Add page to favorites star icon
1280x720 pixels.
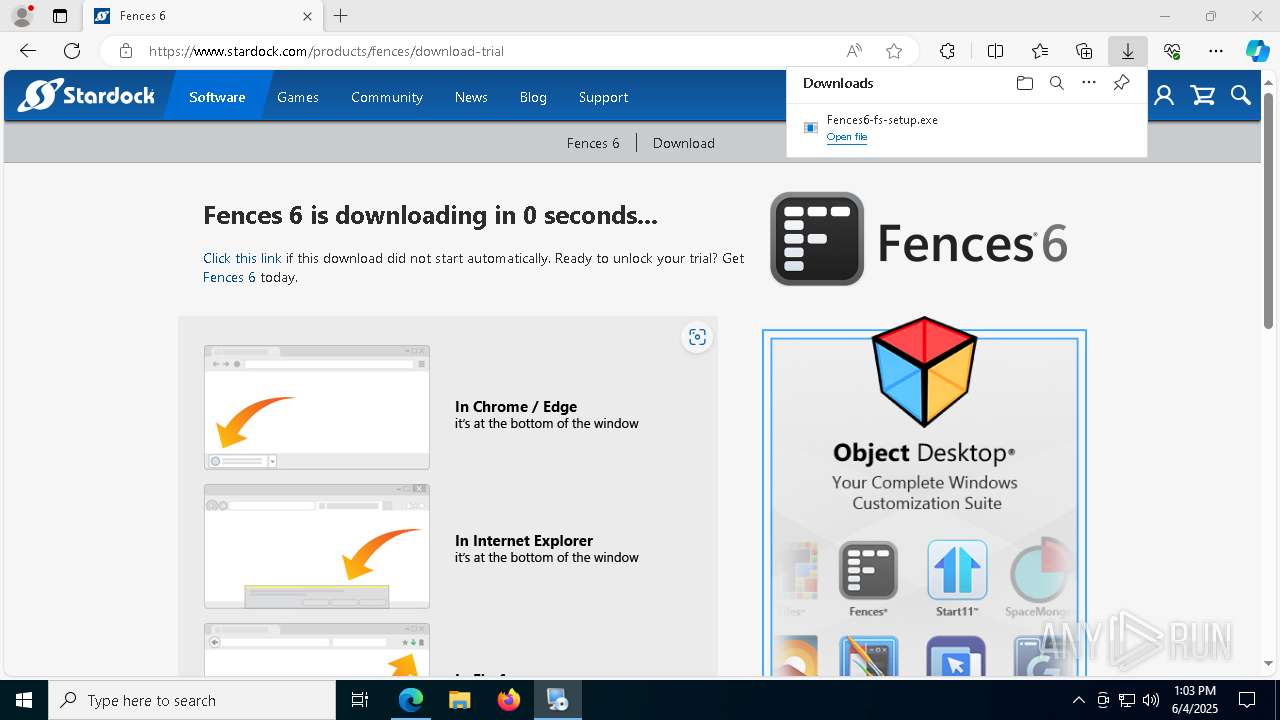(x=894, y=51)
